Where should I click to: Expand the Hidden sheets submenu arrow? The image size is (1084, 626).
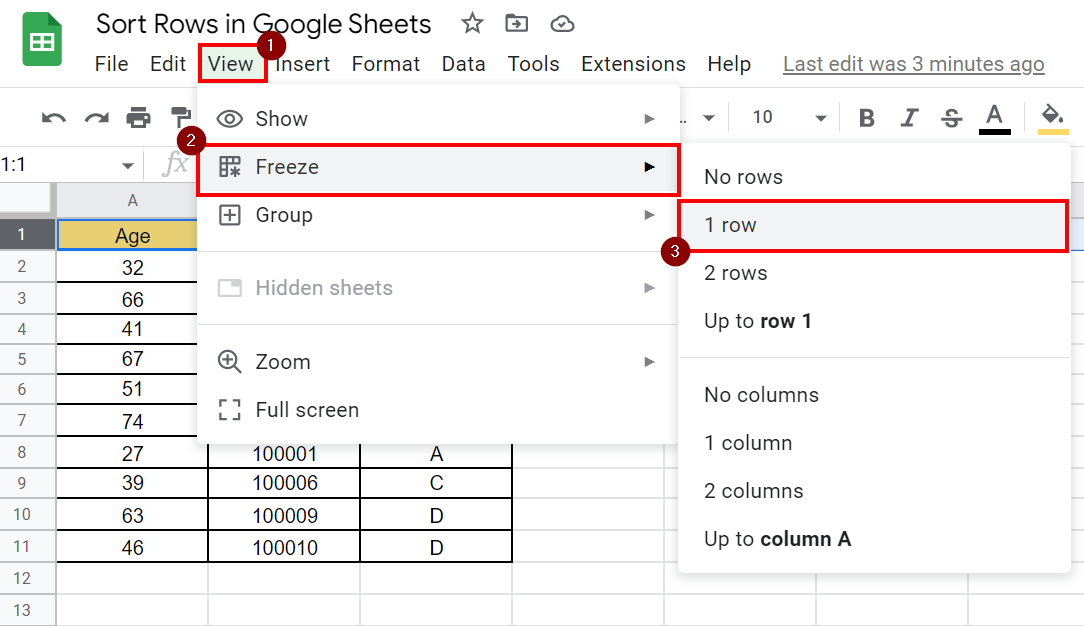point(649,287)
